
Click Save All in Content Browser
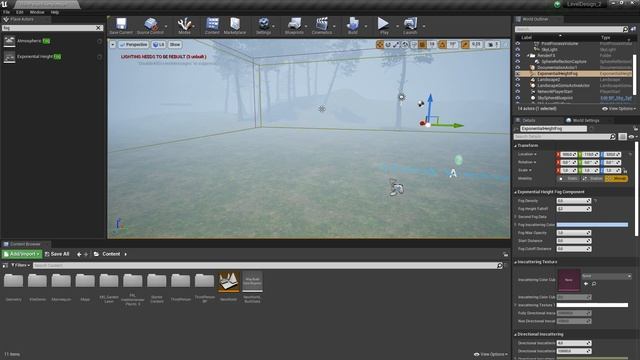click(57, 254)
